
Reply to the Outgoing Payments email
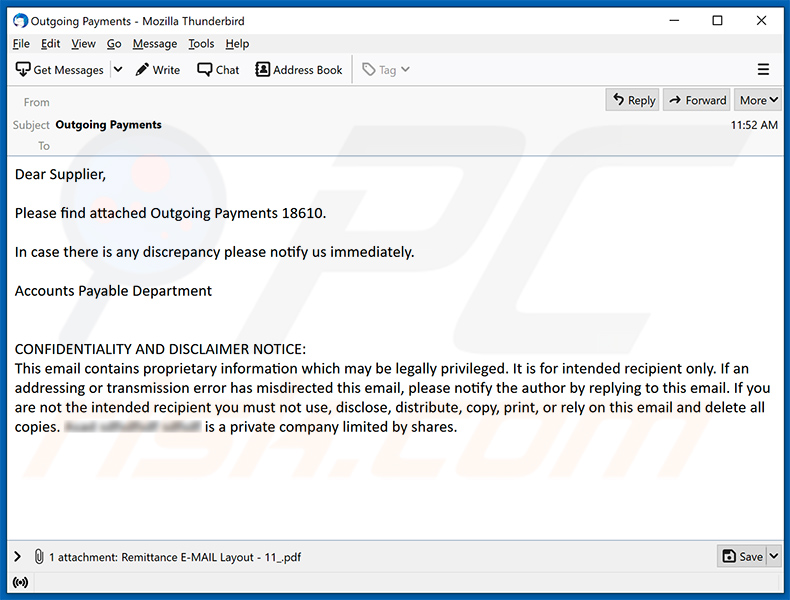point(632,100)
